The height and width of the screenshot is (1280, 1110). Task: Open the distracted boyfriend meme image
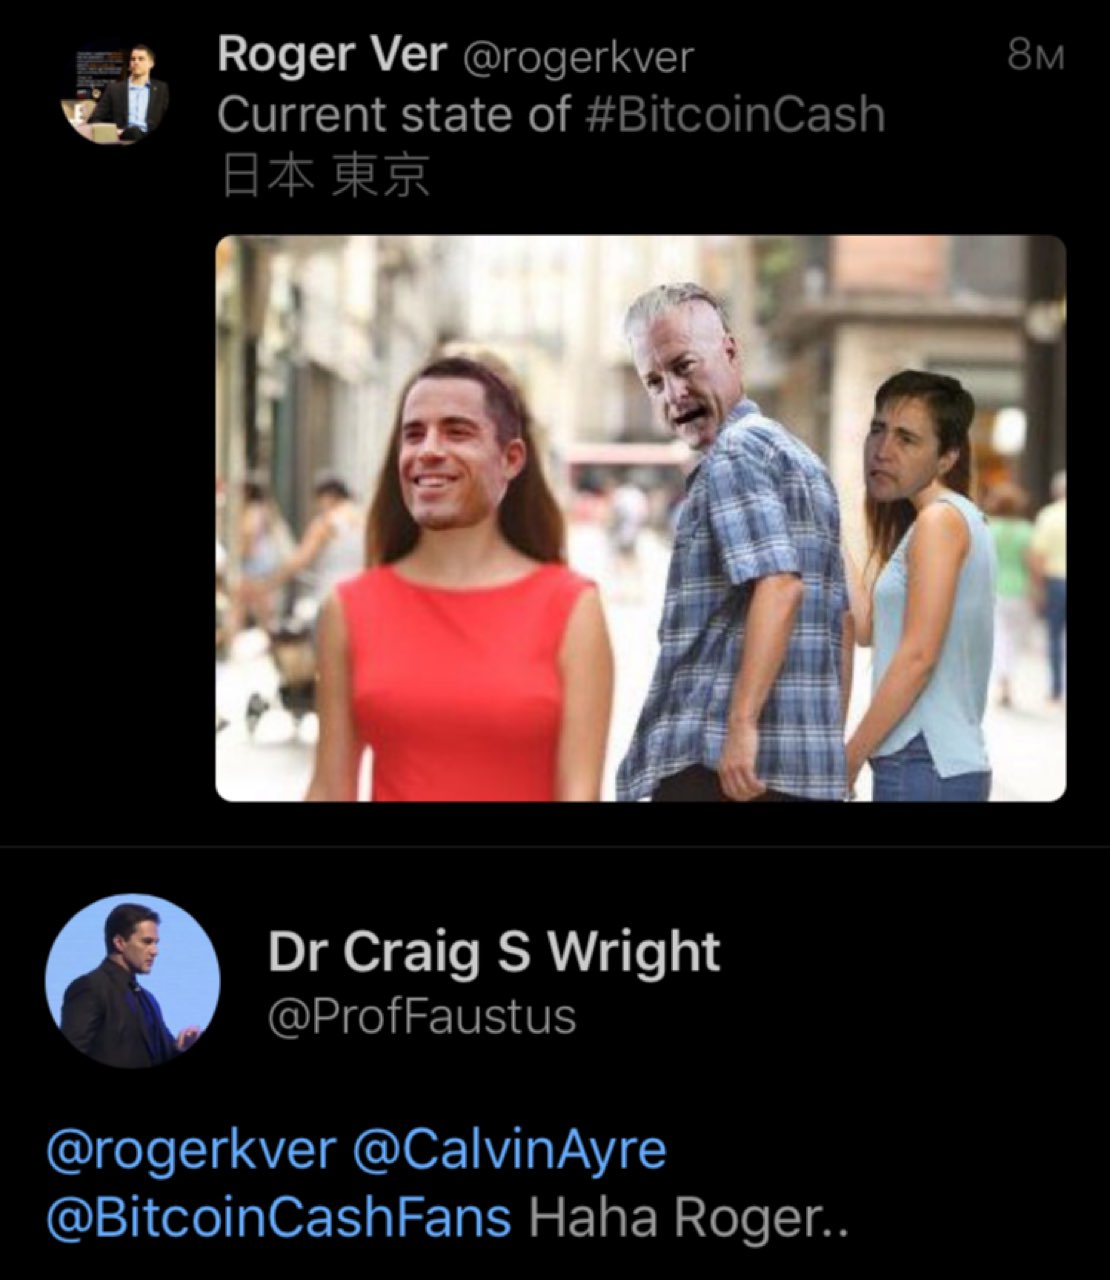point(641,518)
